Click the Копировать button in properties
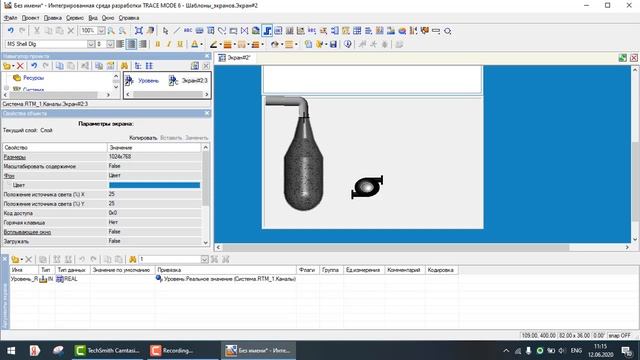 [143, 138]
